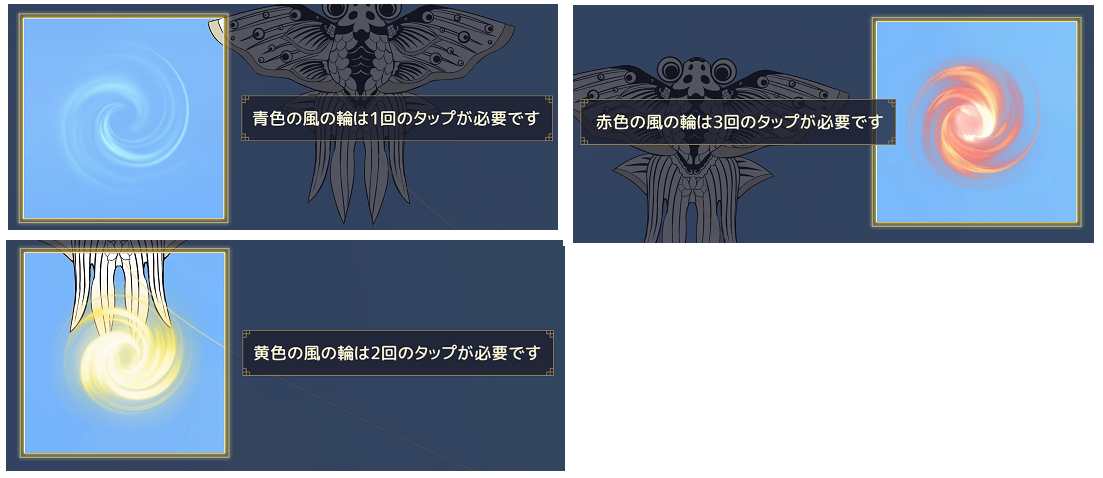The width and height of the screenshot is (1103, 478).
Task: Click the kite's tail streamers in top-left panel
Action: (359, 179)
